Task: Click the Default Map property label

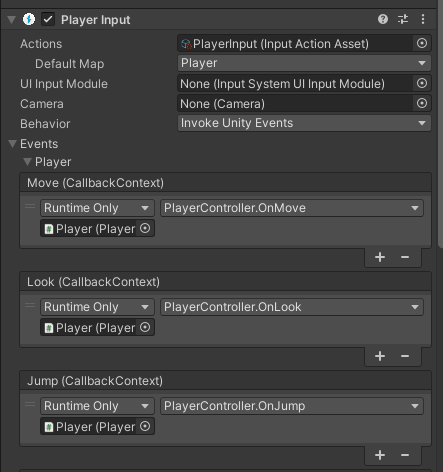Action: [x=70, y=64]
